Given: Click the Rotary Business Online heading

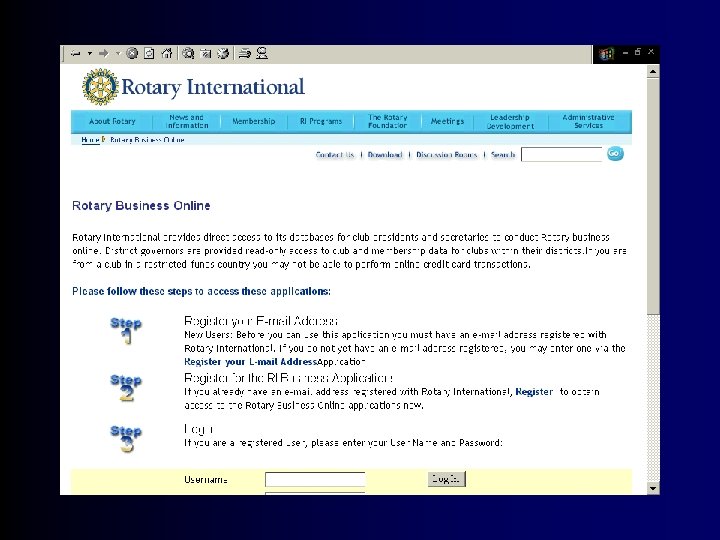Looking at the screenshot, I should pyautogui.click(x=141, y=206).
